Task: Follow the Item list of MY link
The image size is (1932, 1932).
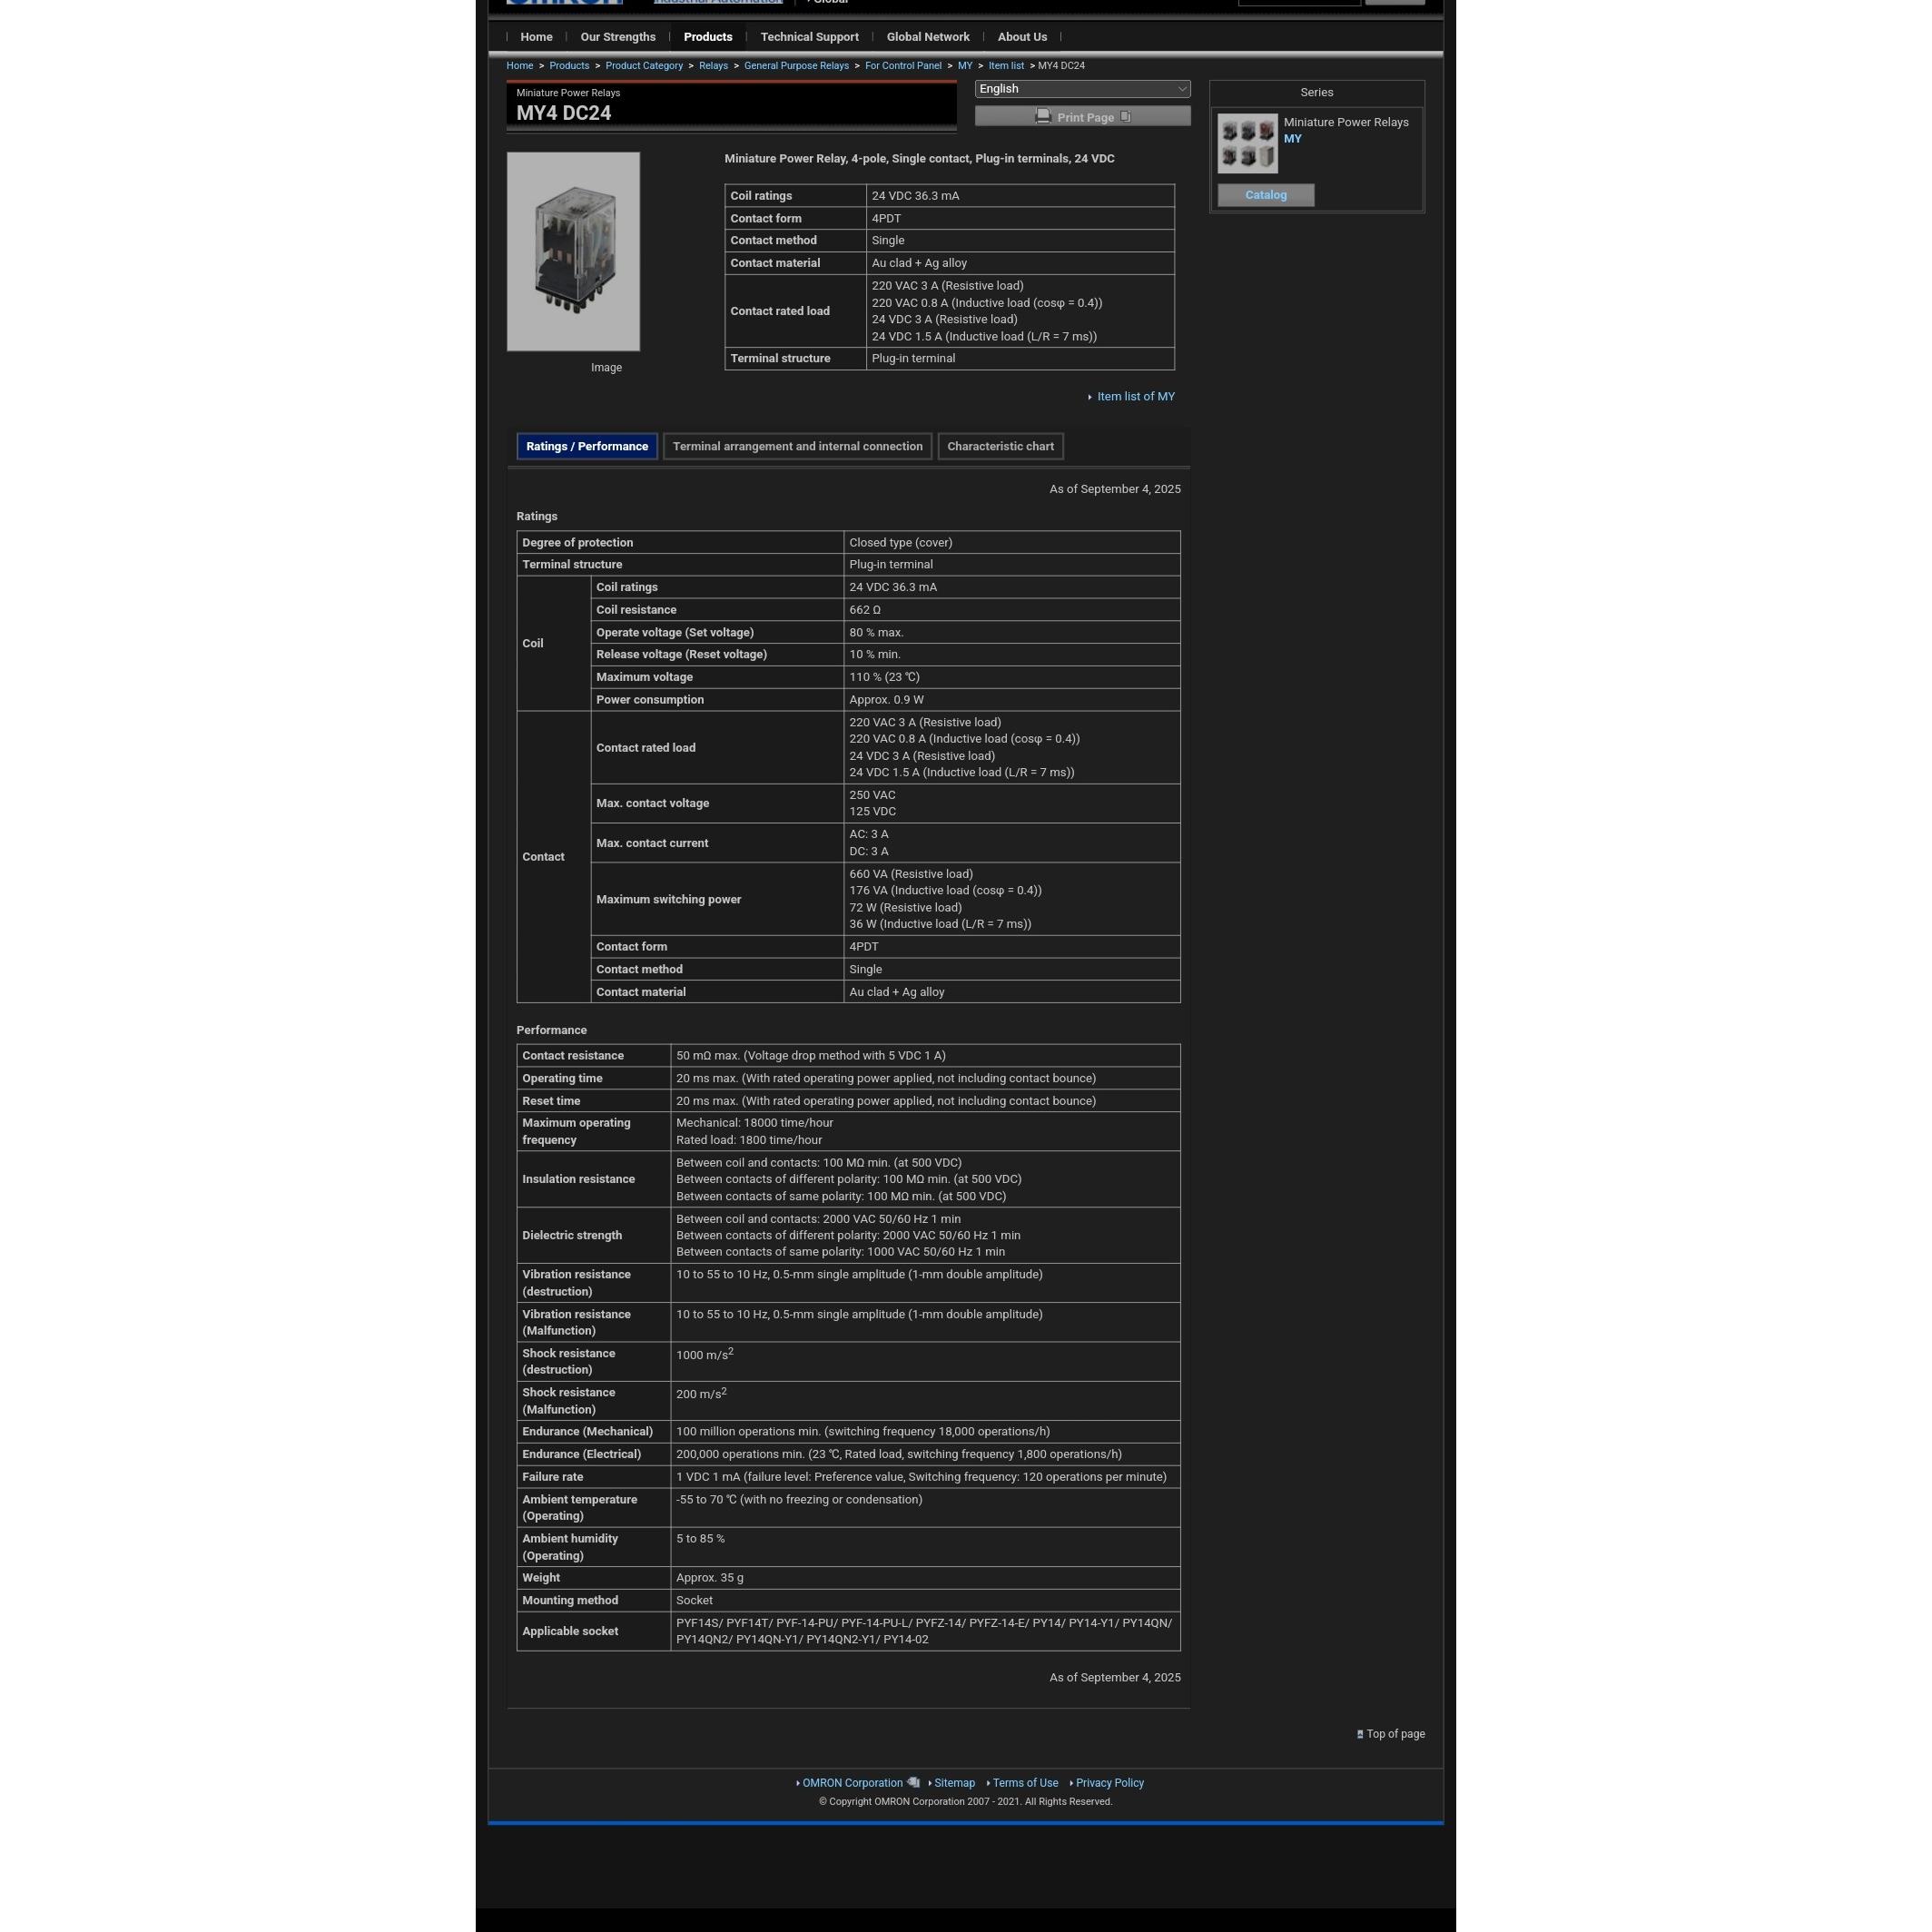Action: (1135, 397)
